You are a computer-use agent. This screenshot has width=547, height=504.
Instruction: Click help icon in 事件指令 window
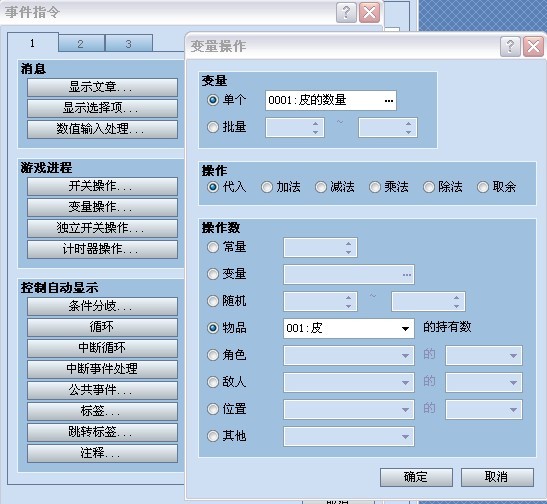[x=346, y=13]
